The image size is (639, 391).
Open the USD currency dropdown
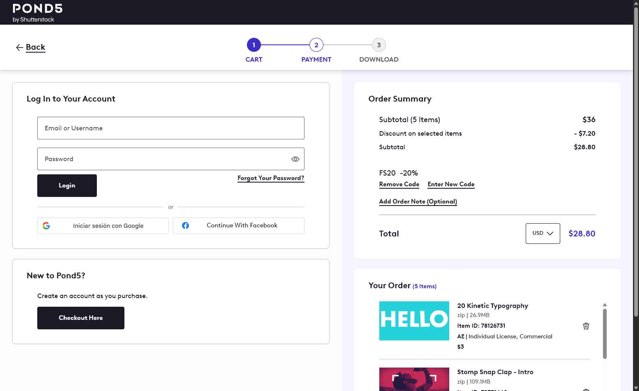tap(542, 234)
